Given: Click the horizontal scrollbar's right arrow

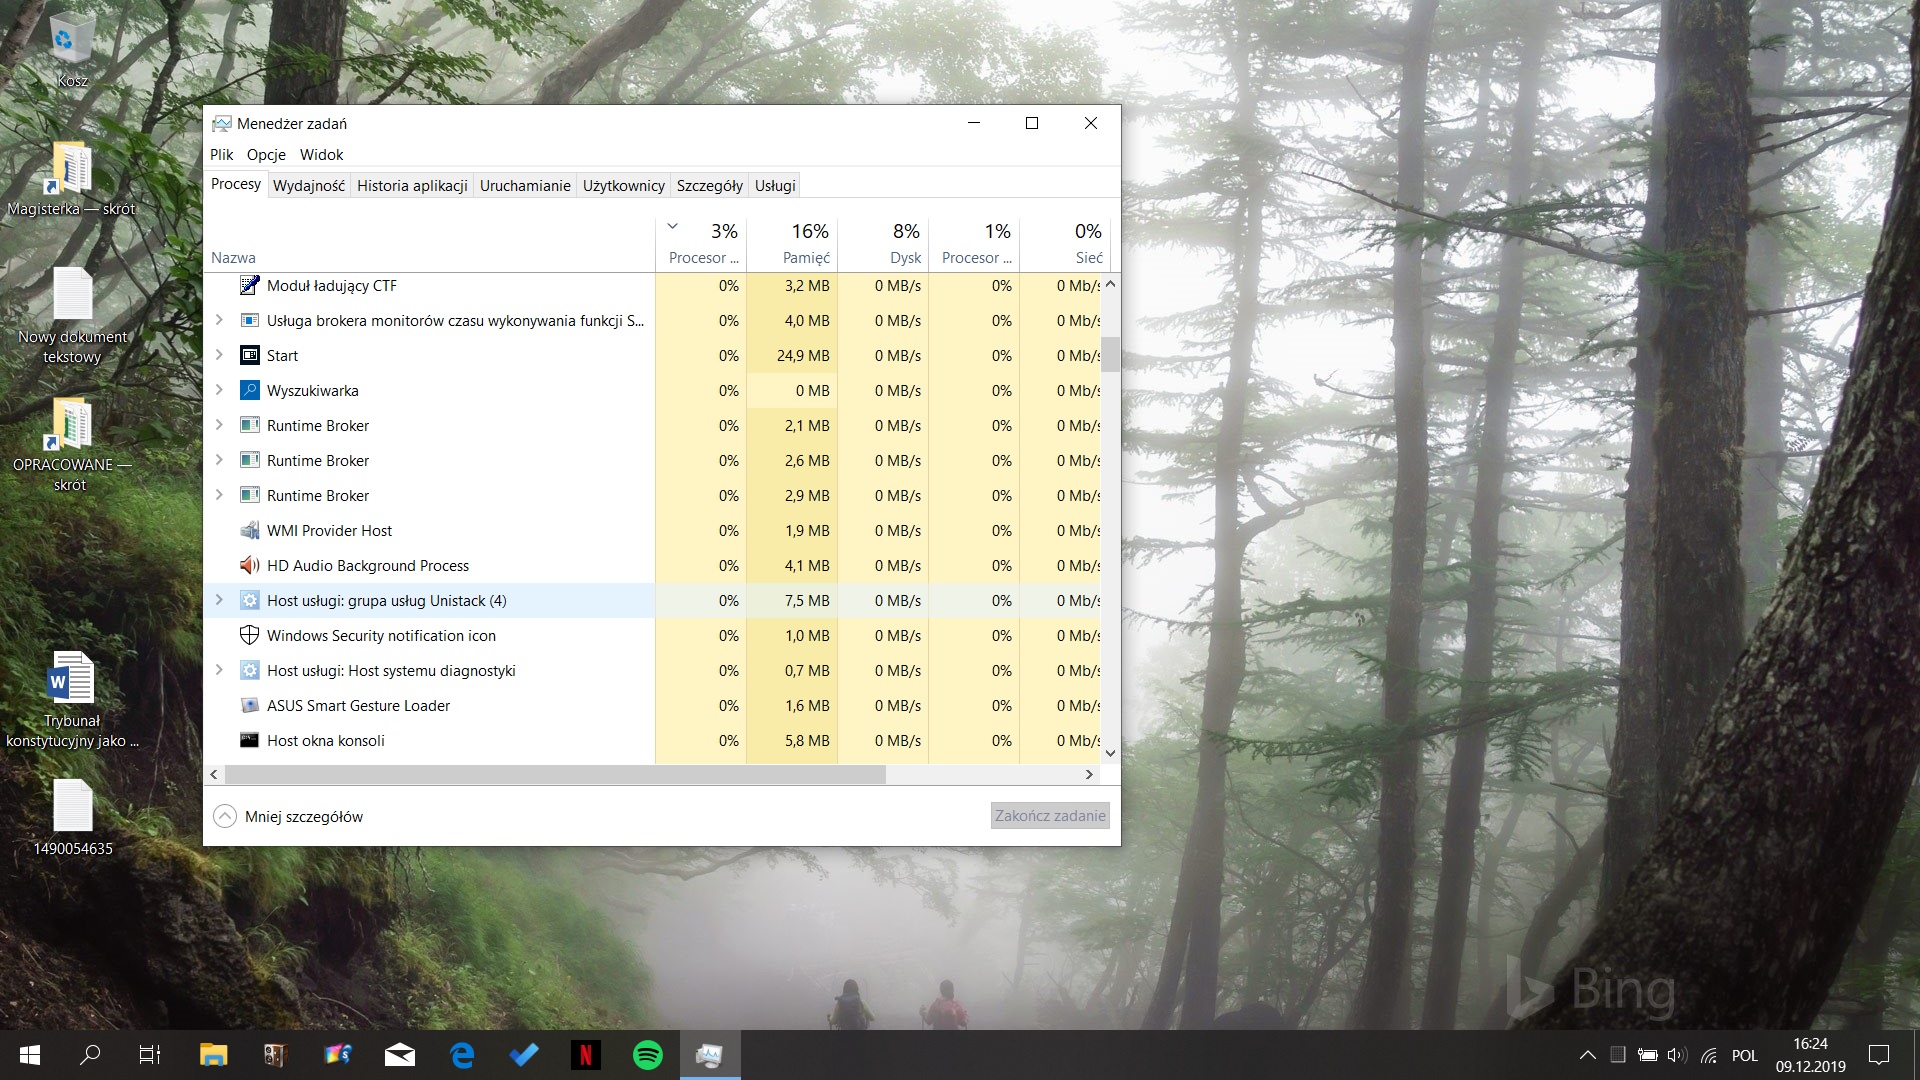Looking at the screenshot, I should click(1089, 774).
